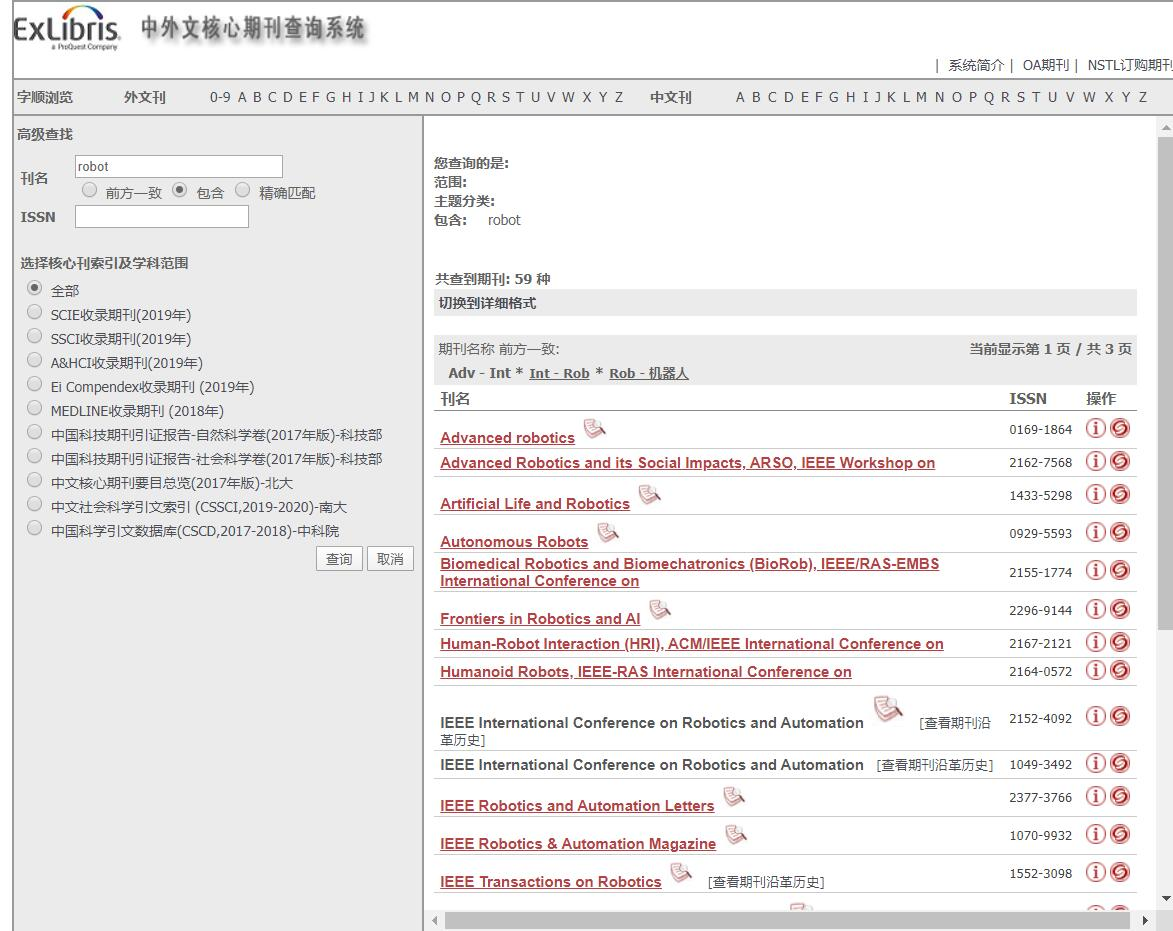This screenshot has height=931, width=1173.
Task: Jump to Rob - 机器人 range link
Action: click(649, 373)
